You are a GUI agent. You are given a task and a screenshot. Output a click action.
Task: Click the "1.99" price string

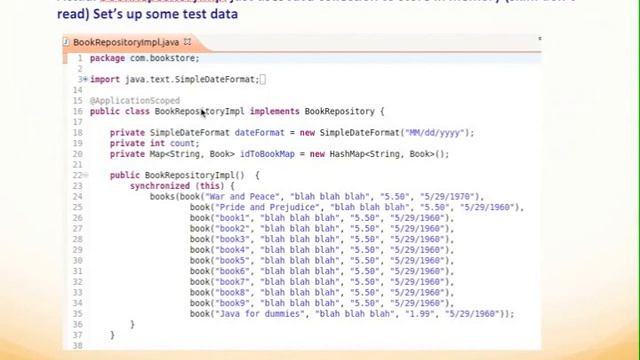(x=420, y=313)
